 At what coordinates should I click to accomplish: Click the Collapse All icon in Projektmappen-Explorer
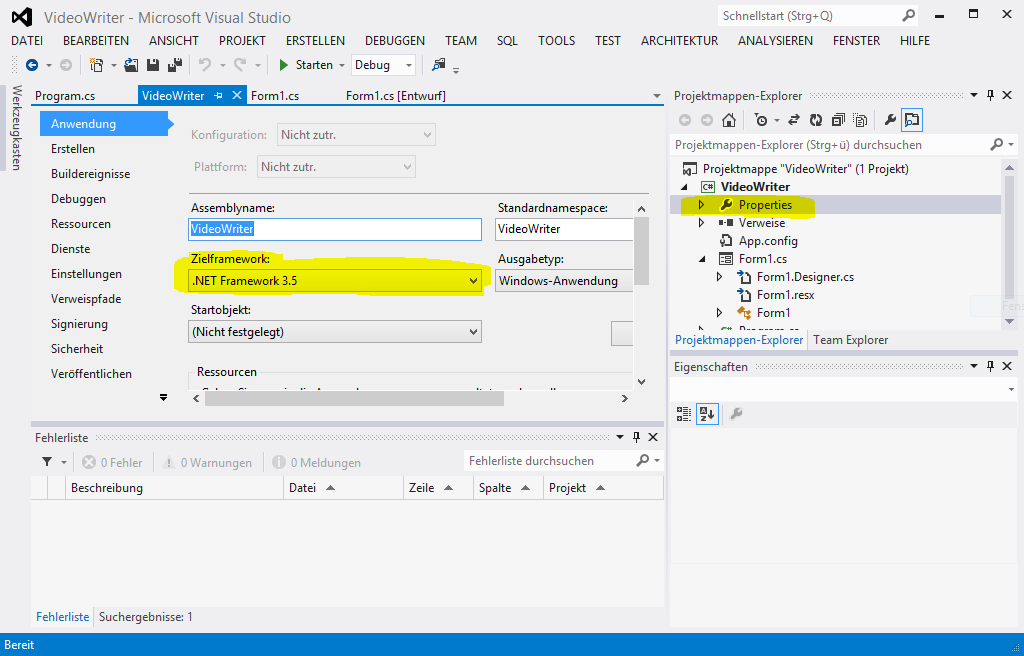click(x=838, y=120)
